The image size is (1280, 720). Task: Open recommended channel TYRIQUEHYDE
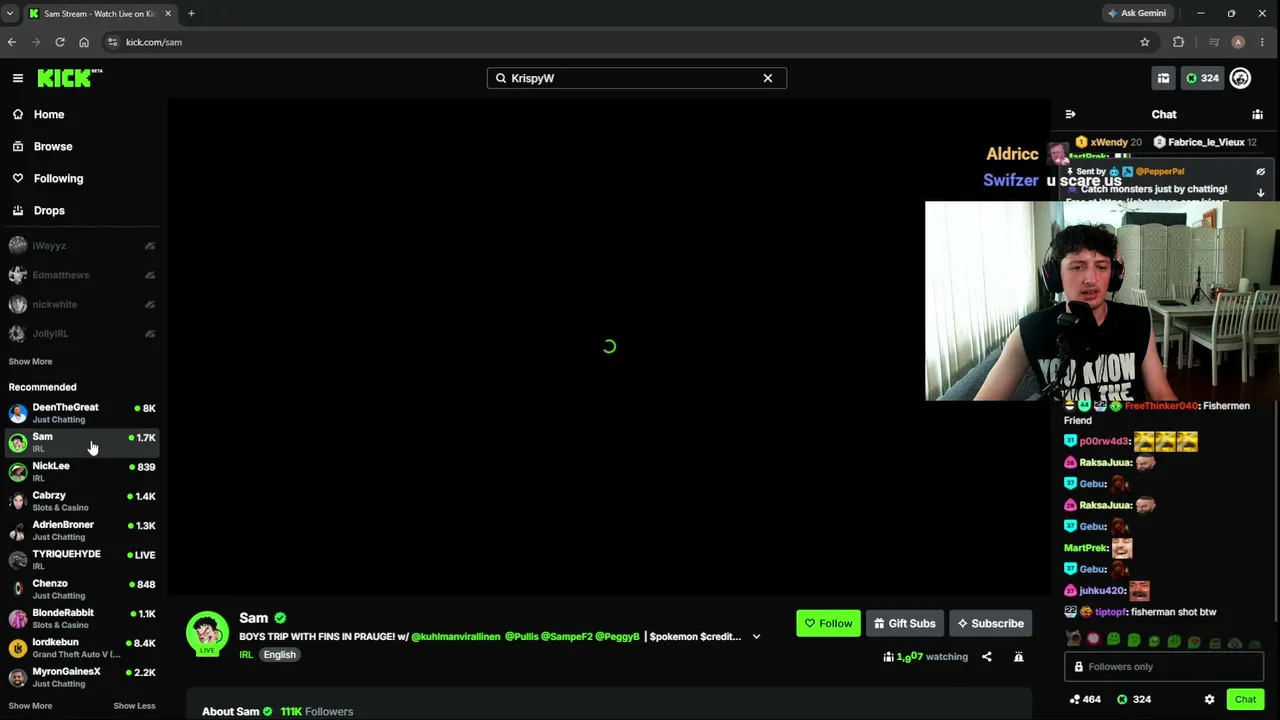click(82, 559)
